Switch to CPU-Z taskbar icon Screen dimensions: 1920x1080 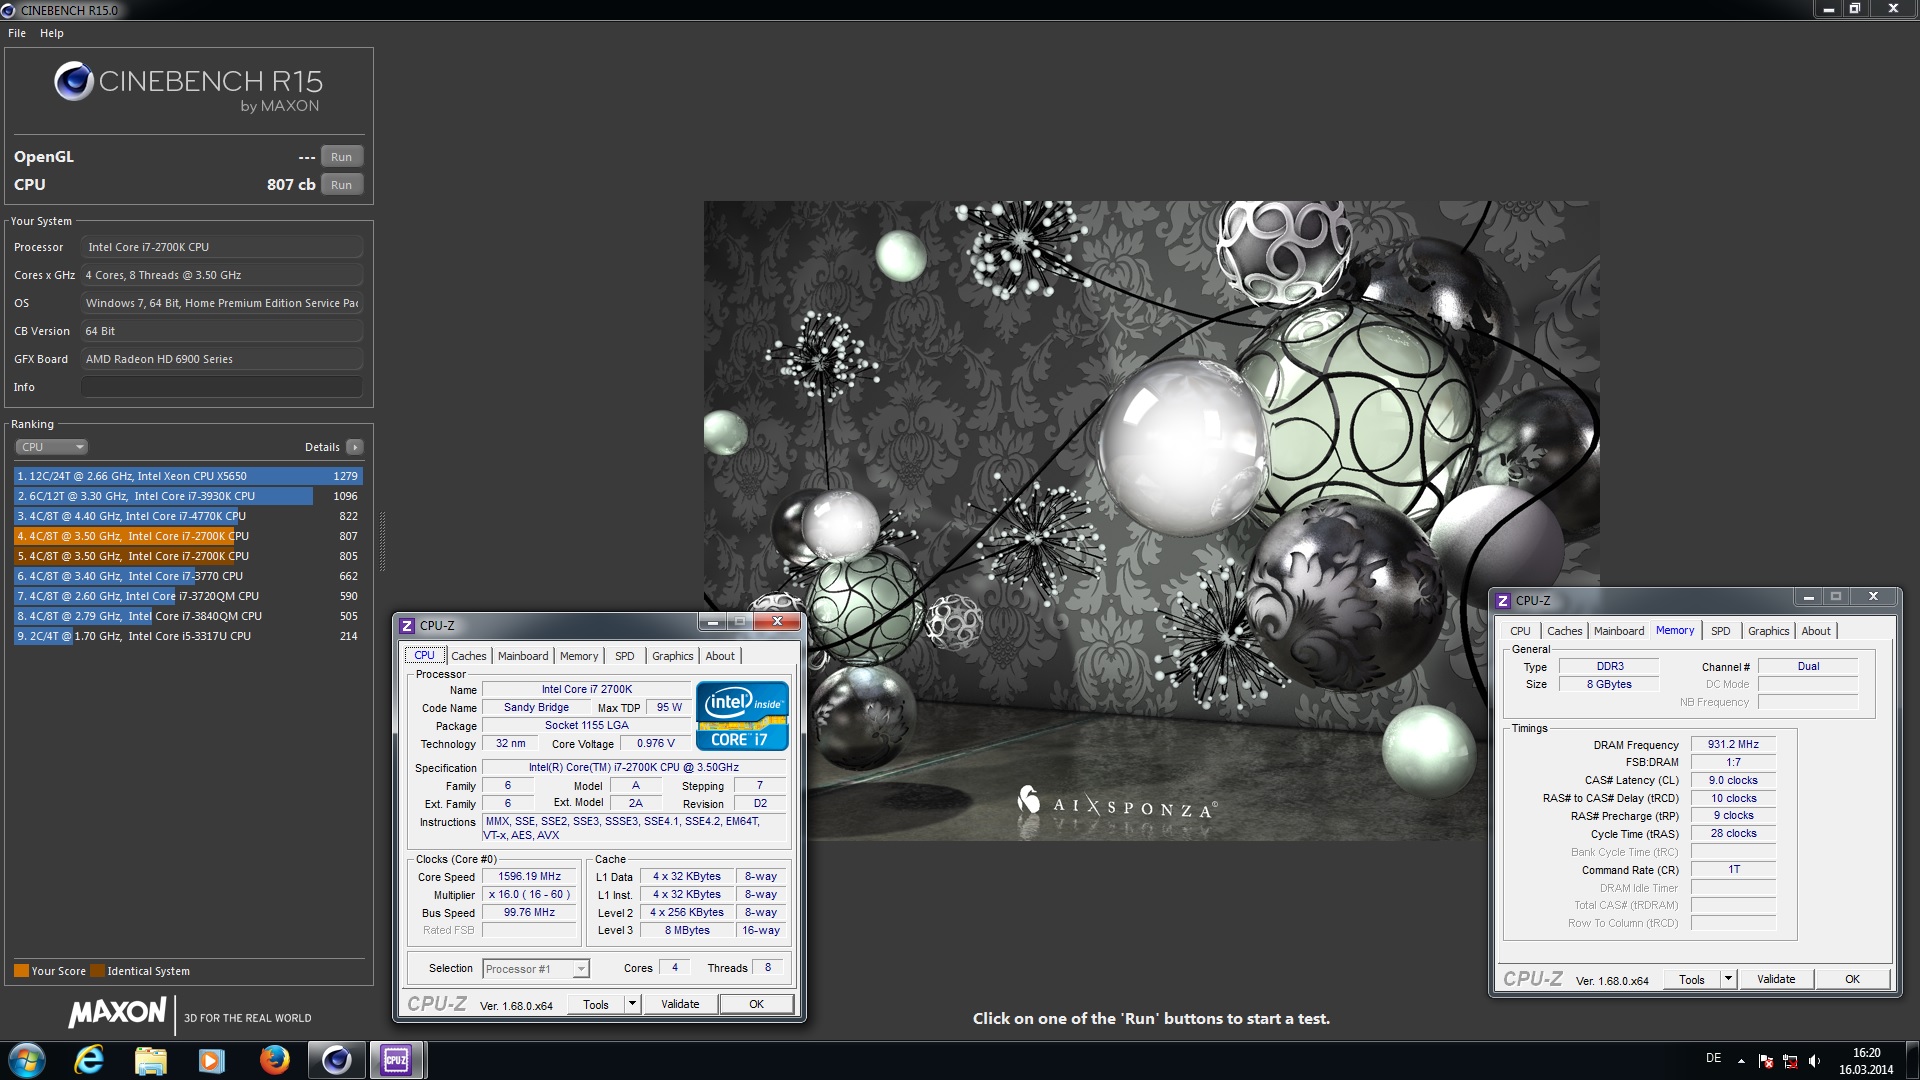point(397,1060)
